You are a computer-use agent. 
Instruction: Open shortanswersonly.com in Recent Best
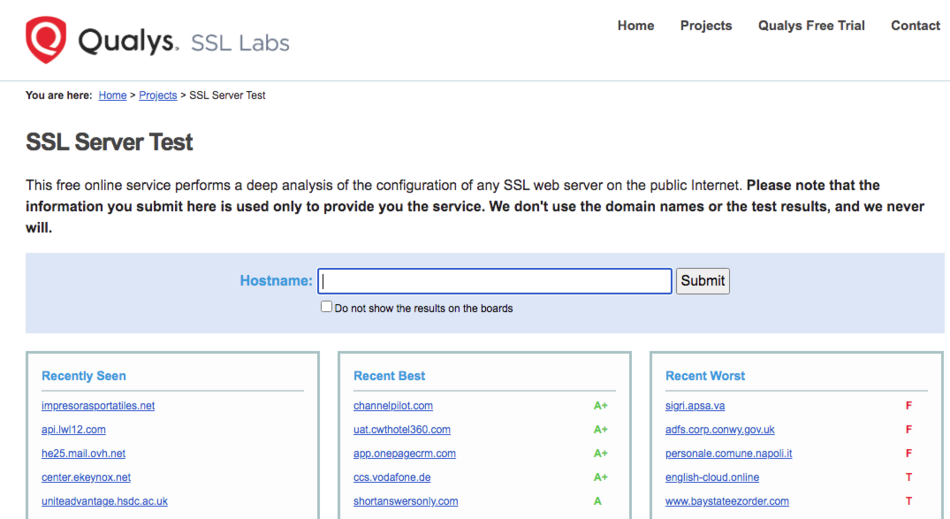[406, 501]
